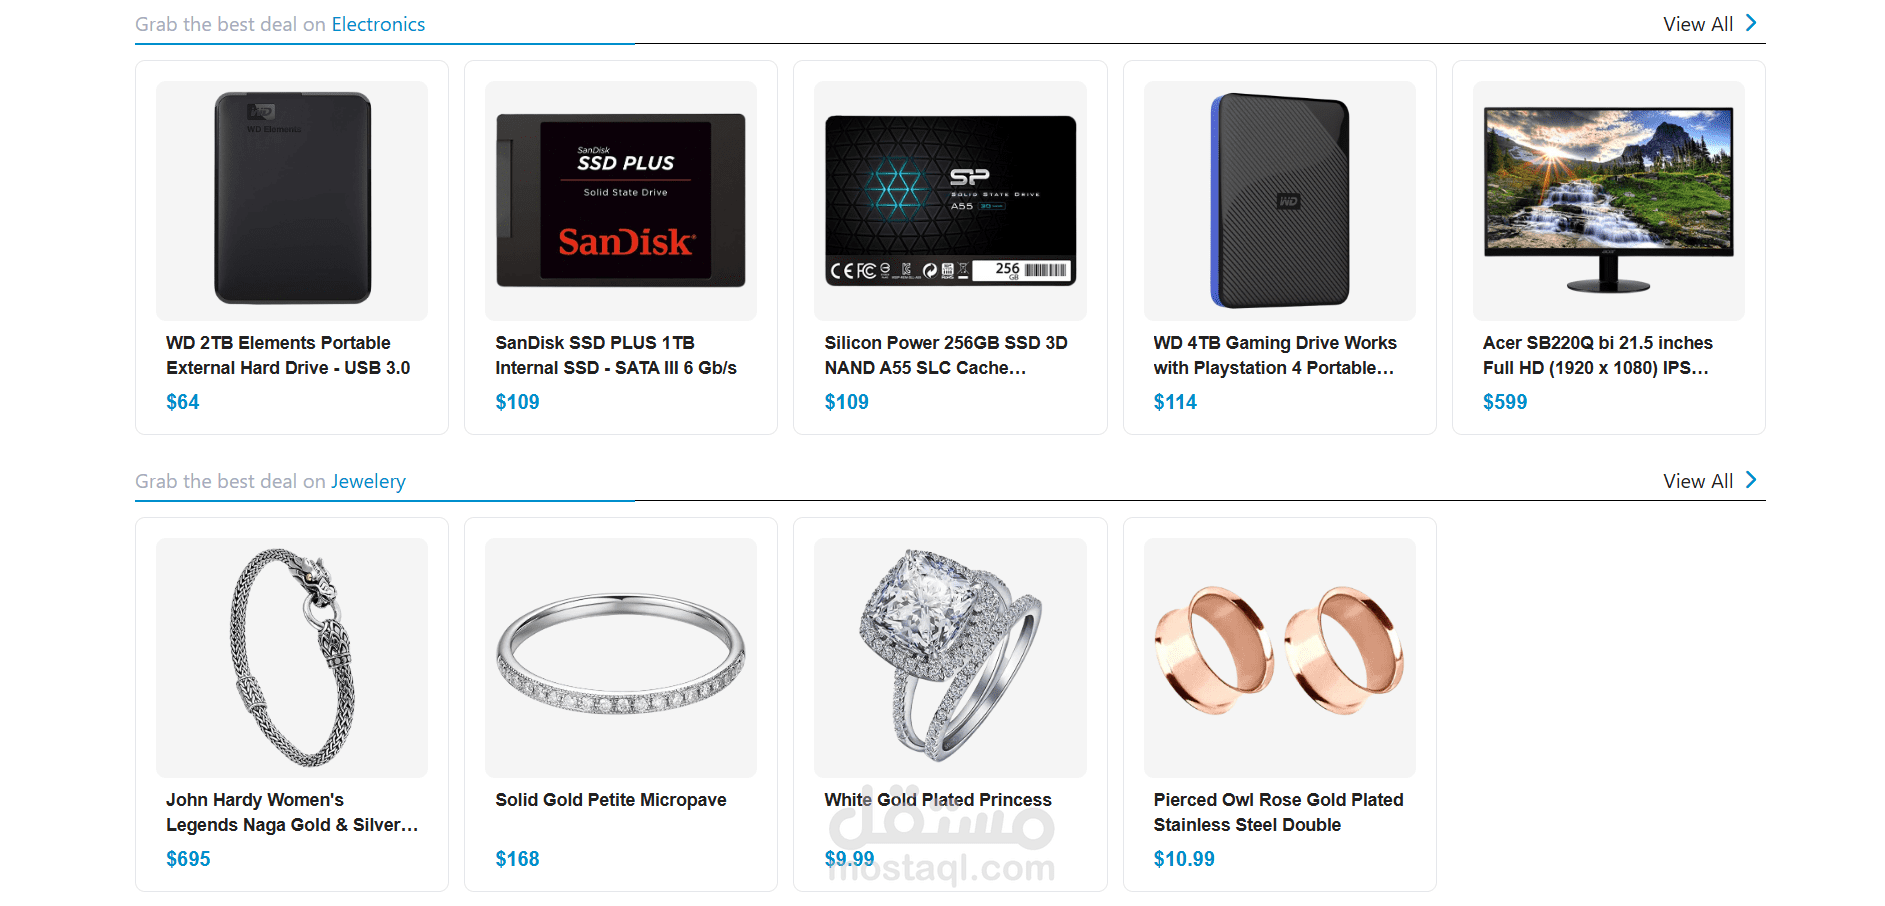Screen dimensions: 1885x906
Task: Click the $695 price on John Hardy bracelet
Action: tap(188, 859)
